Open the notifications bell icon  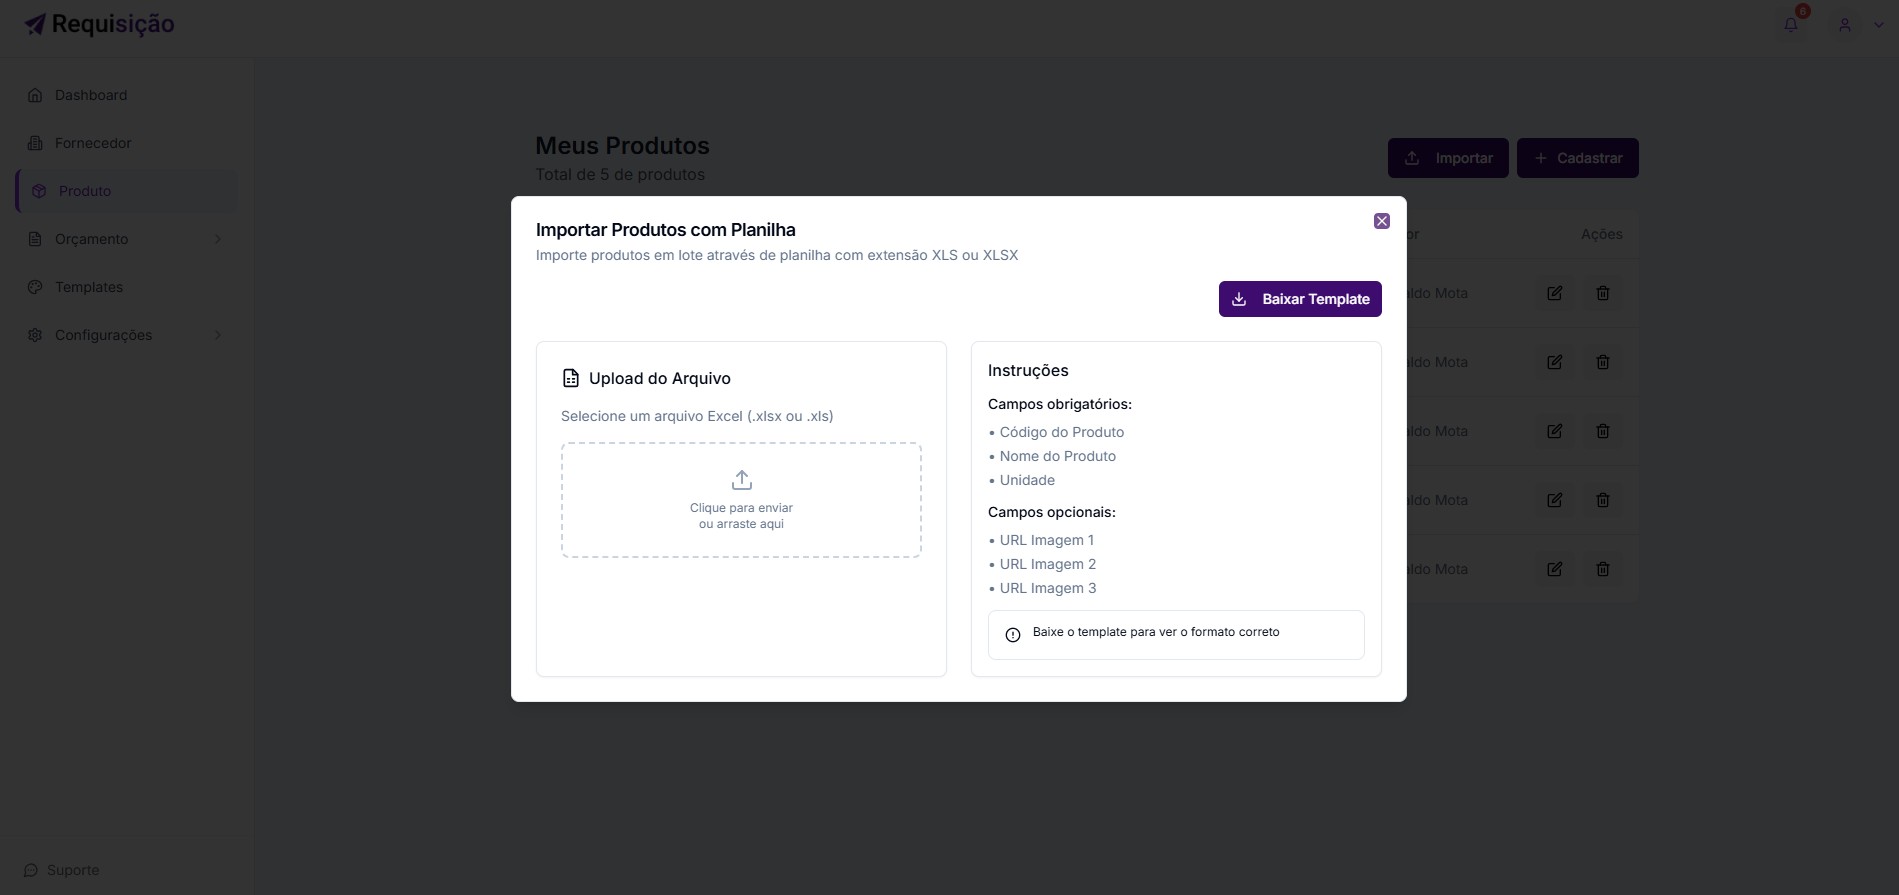pyautogui.click(x=1790, y=24)
